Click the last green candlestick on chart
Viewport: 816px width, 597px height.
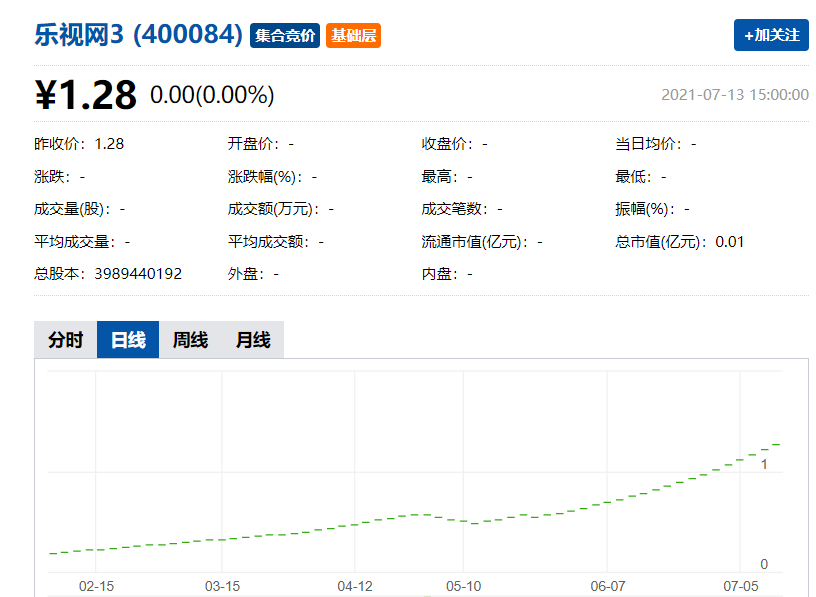[x=776, y=444]
